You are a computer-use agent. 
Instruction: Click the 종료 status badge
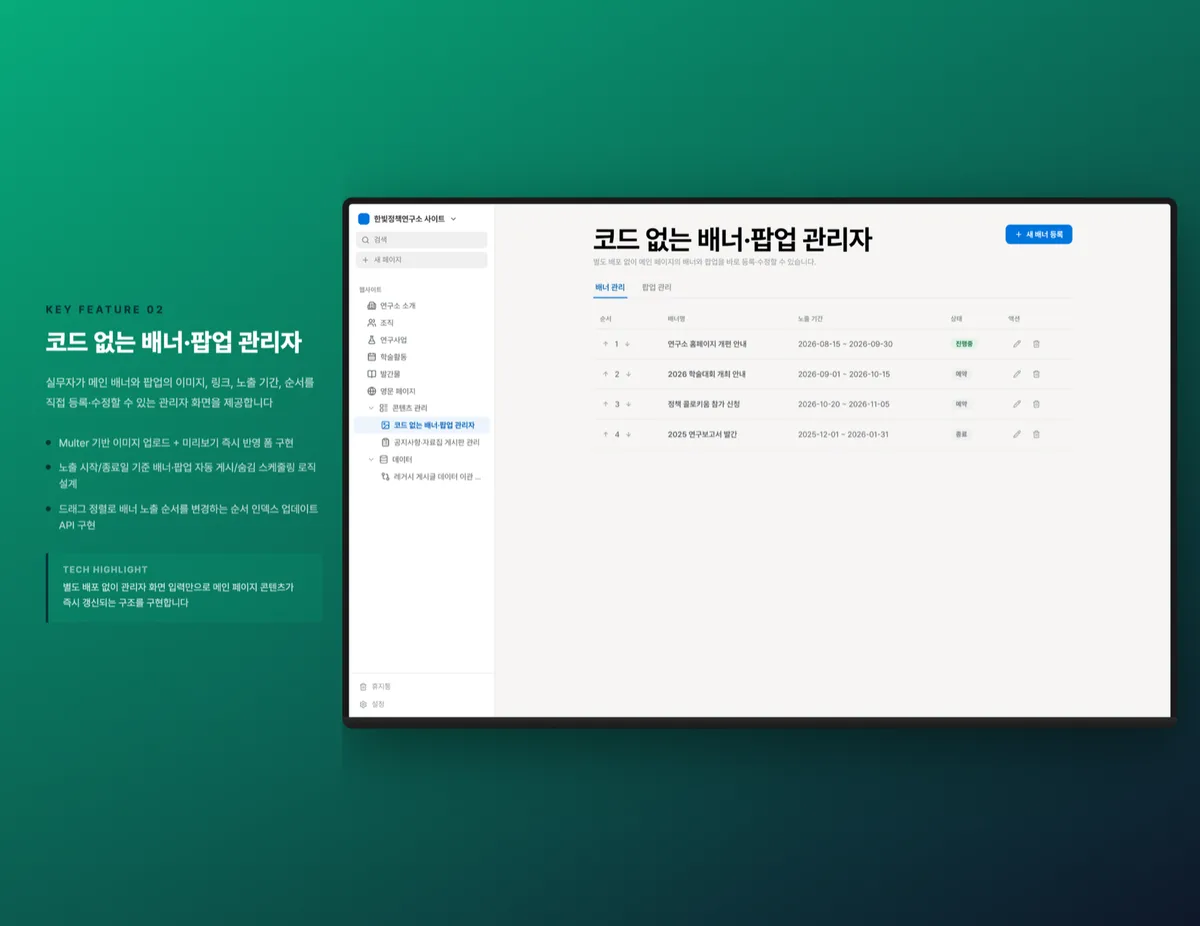point(961,434)
